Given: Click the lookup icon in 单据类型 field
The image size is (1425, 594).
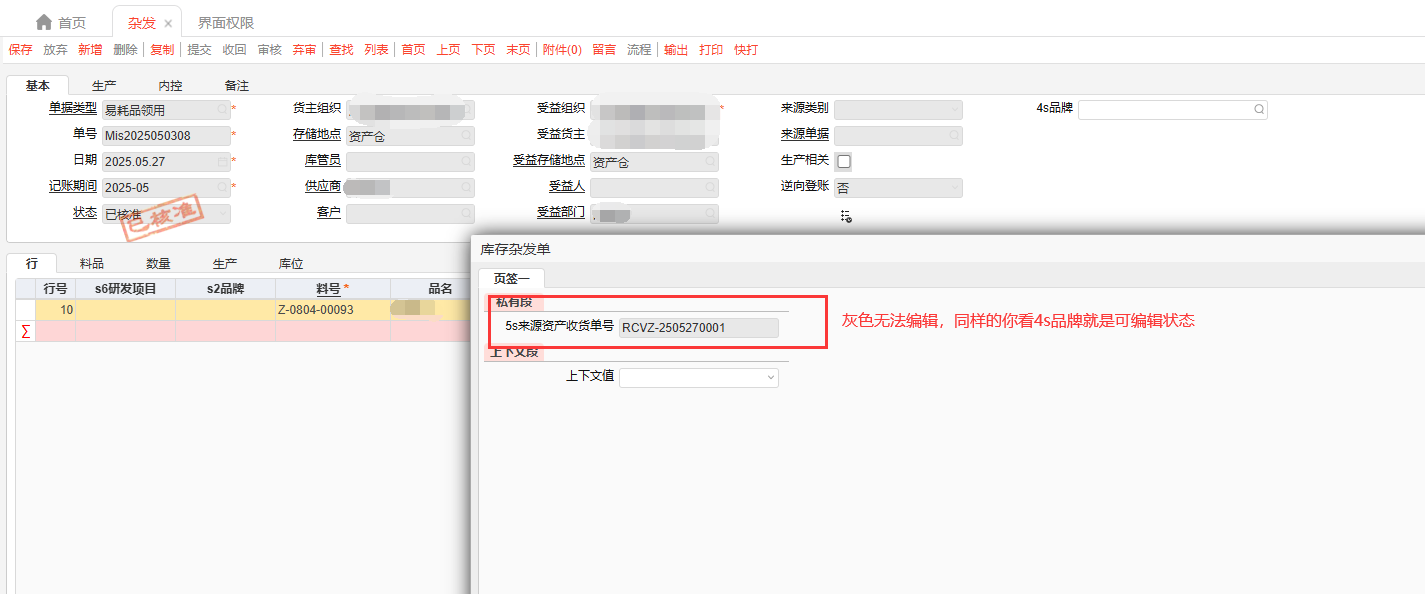Looking at the screenshot, I should [x=222, y=110].
